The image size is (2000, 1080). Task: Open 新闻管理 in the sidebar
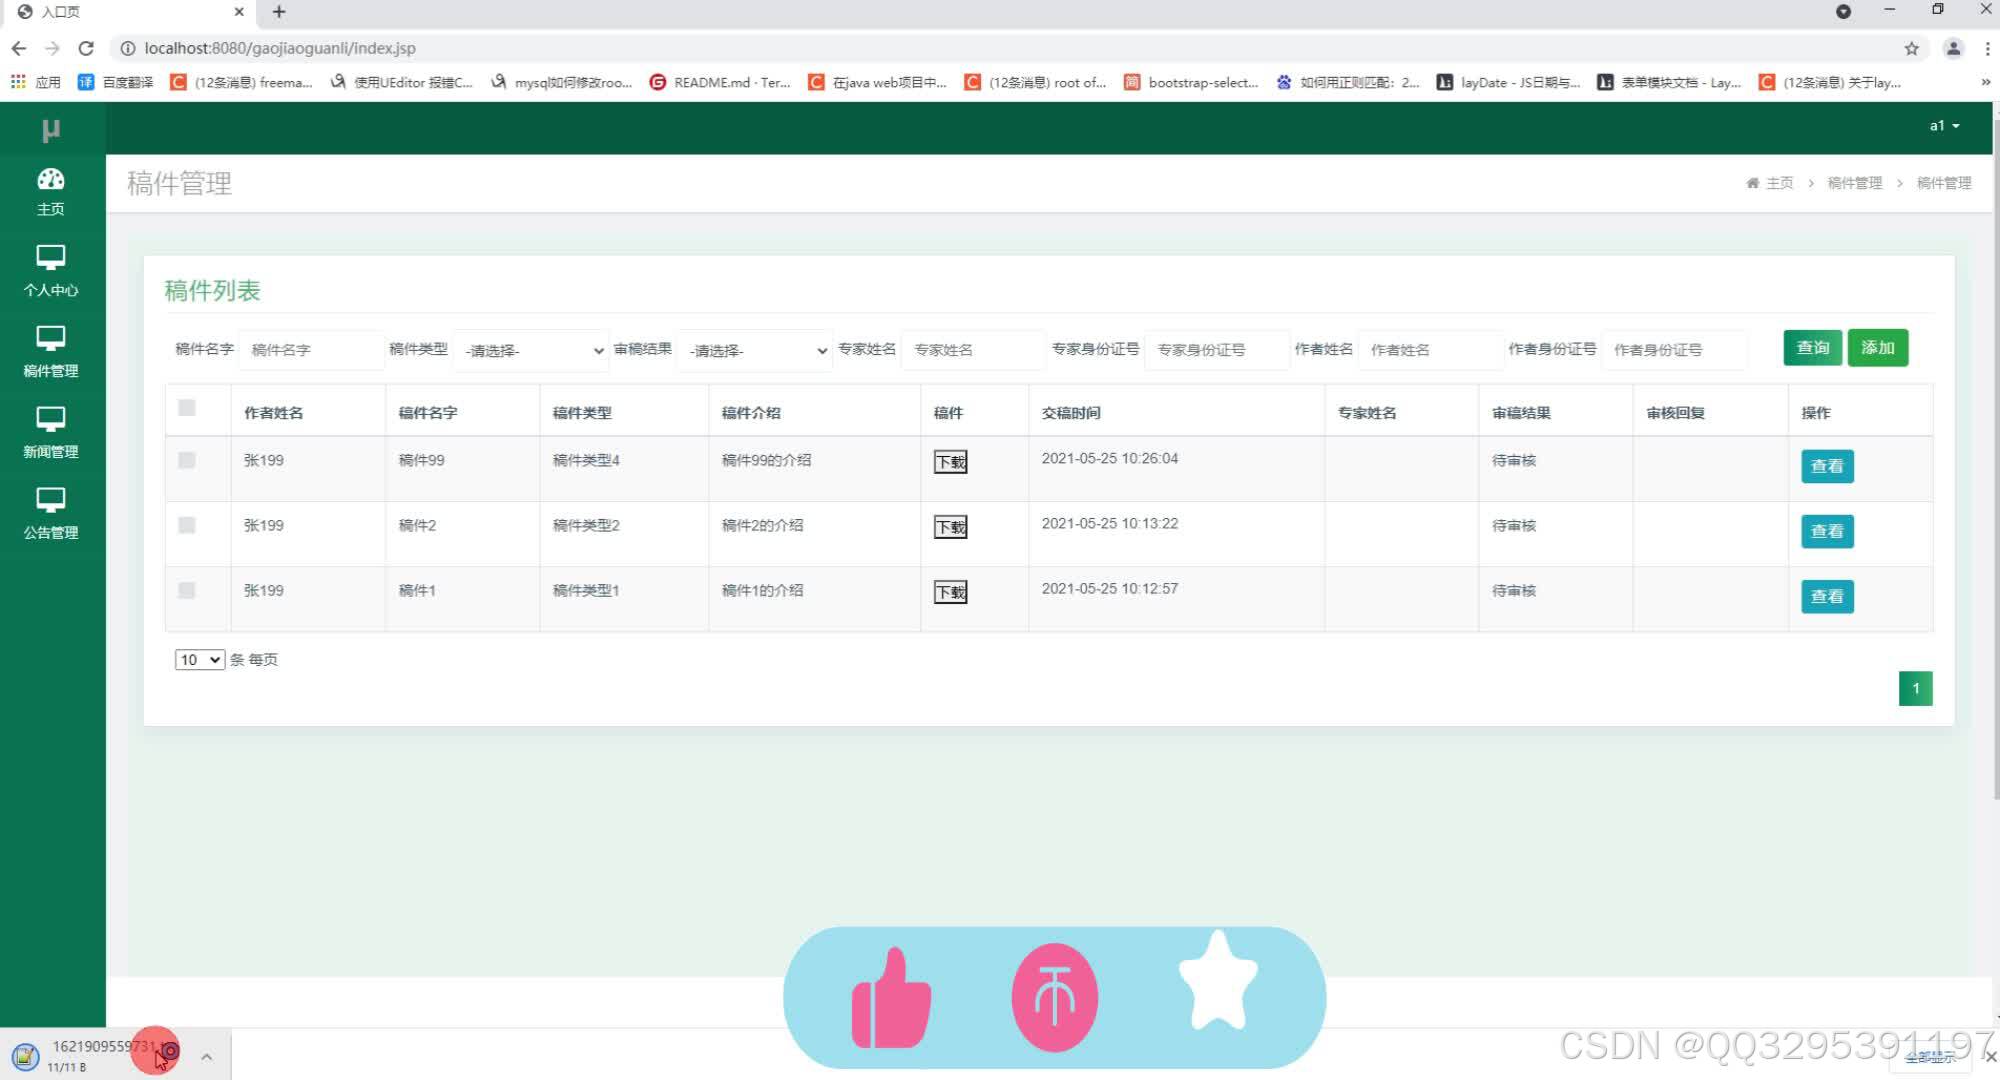51,433
